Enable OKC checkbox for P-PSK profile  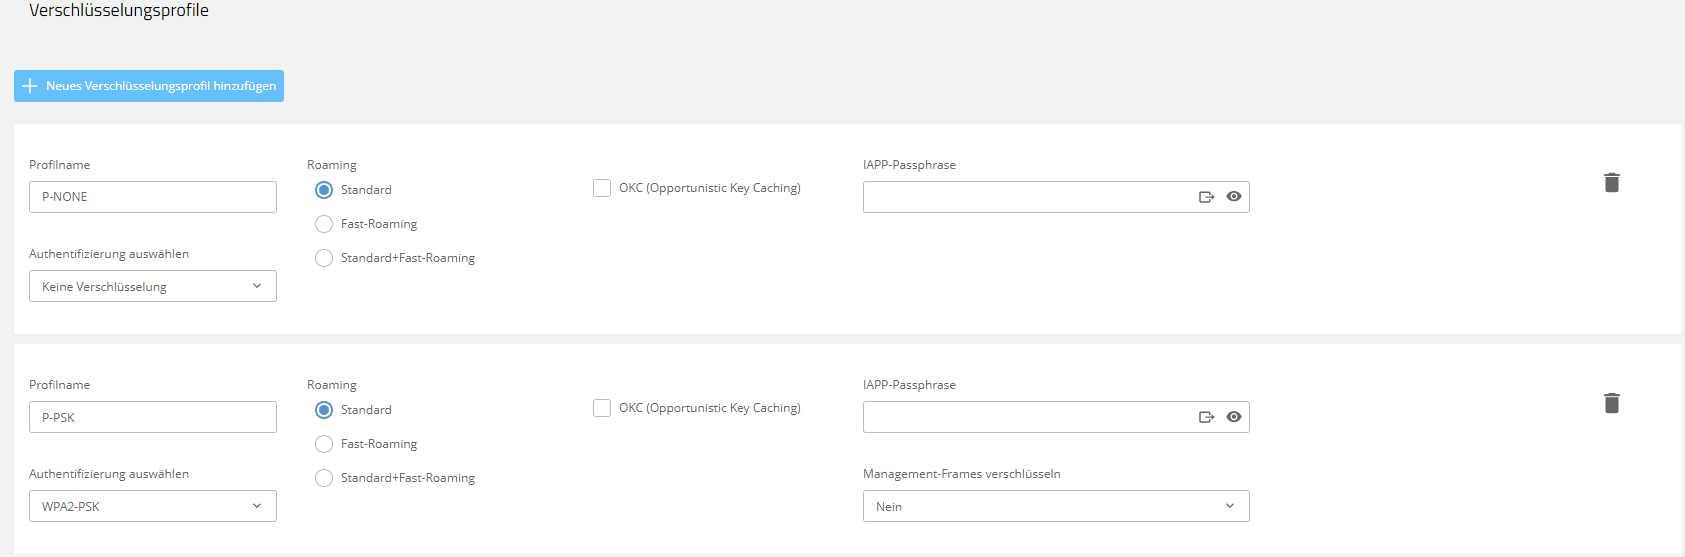click(x=602, y=408)
